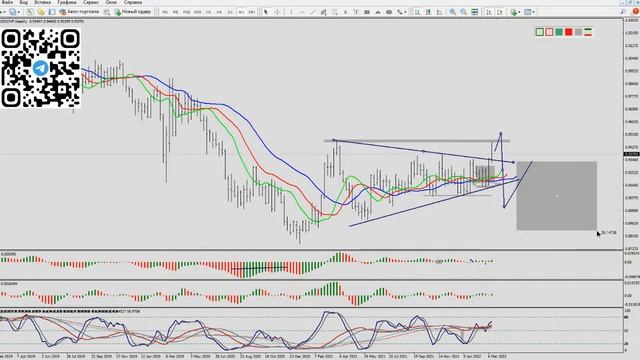Select the Text Label tool
Screen dimensions: 640x360
point(356,12)
